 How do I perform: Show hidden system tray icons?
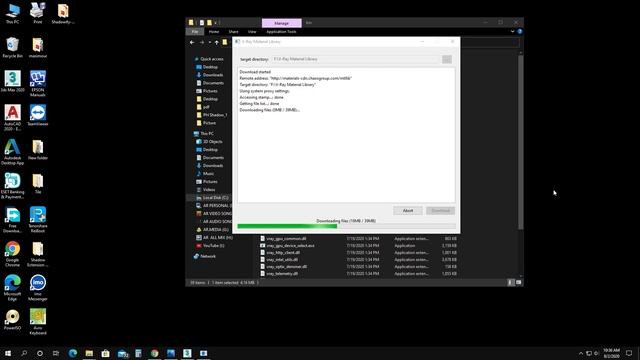pyautogui.click(x=581, y=353)
